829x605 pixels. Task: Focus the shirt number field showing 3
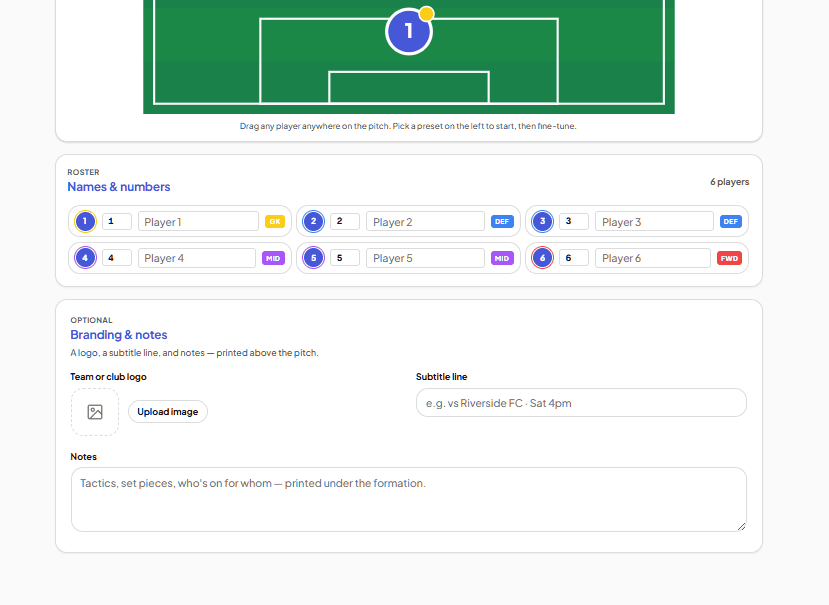point(574,221)
